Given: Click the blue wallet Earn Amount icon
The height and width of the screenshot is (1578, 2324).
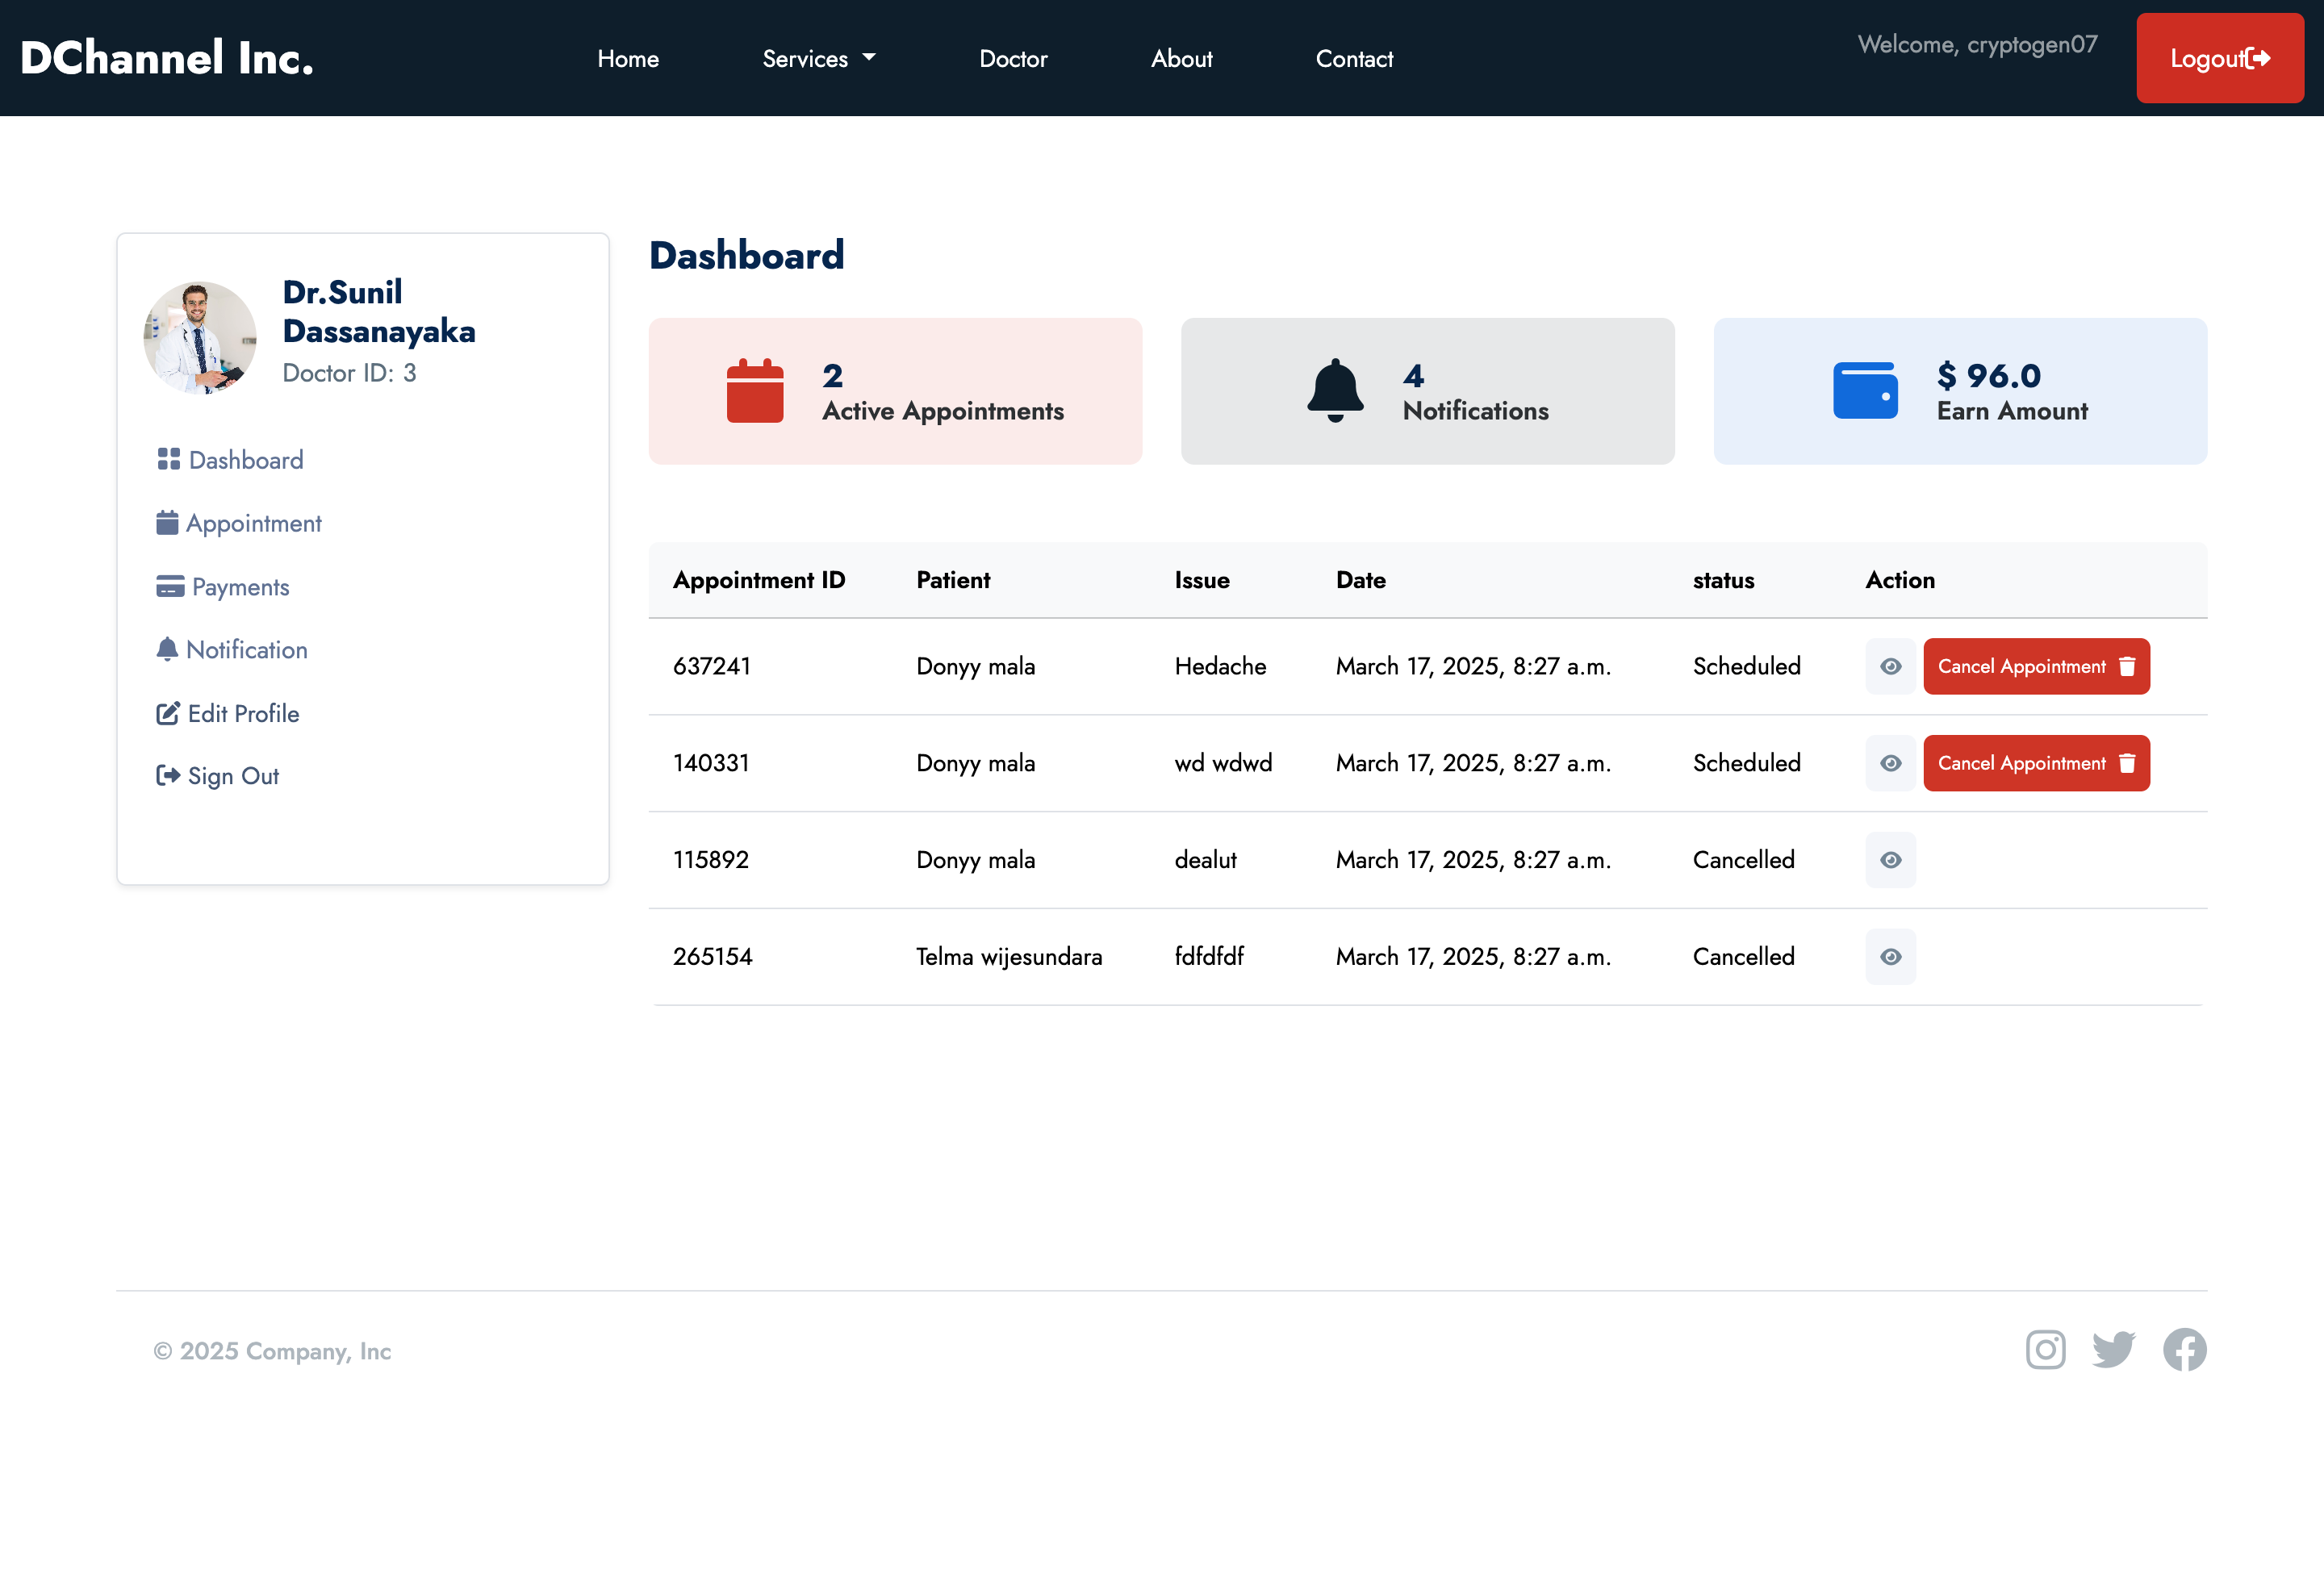Looking at the screenshot, I should pos(1865,391).
